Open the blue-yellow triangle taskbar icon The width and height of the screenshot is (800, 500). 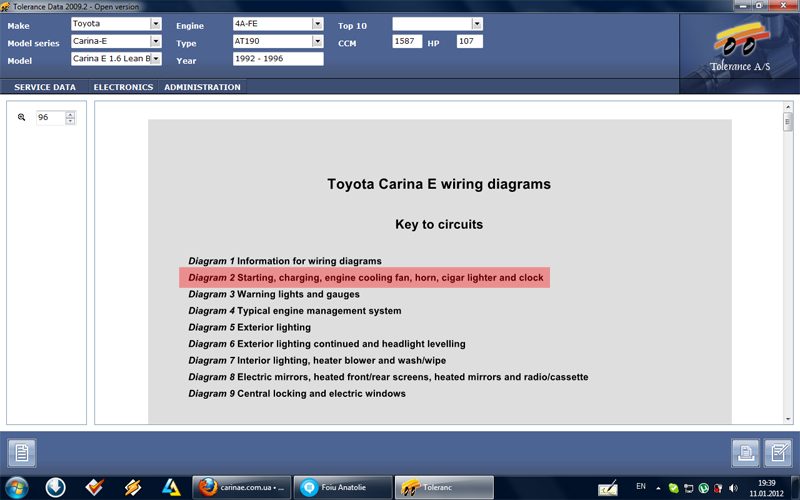171,488
